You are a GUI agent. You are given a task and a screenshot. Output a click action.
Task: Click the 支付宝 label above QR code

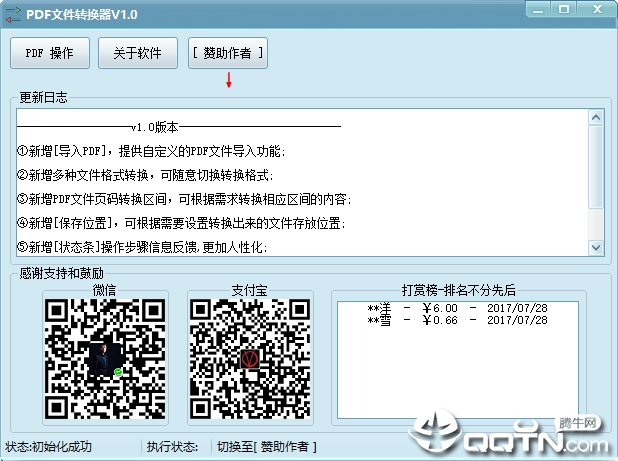click(249, 290)
